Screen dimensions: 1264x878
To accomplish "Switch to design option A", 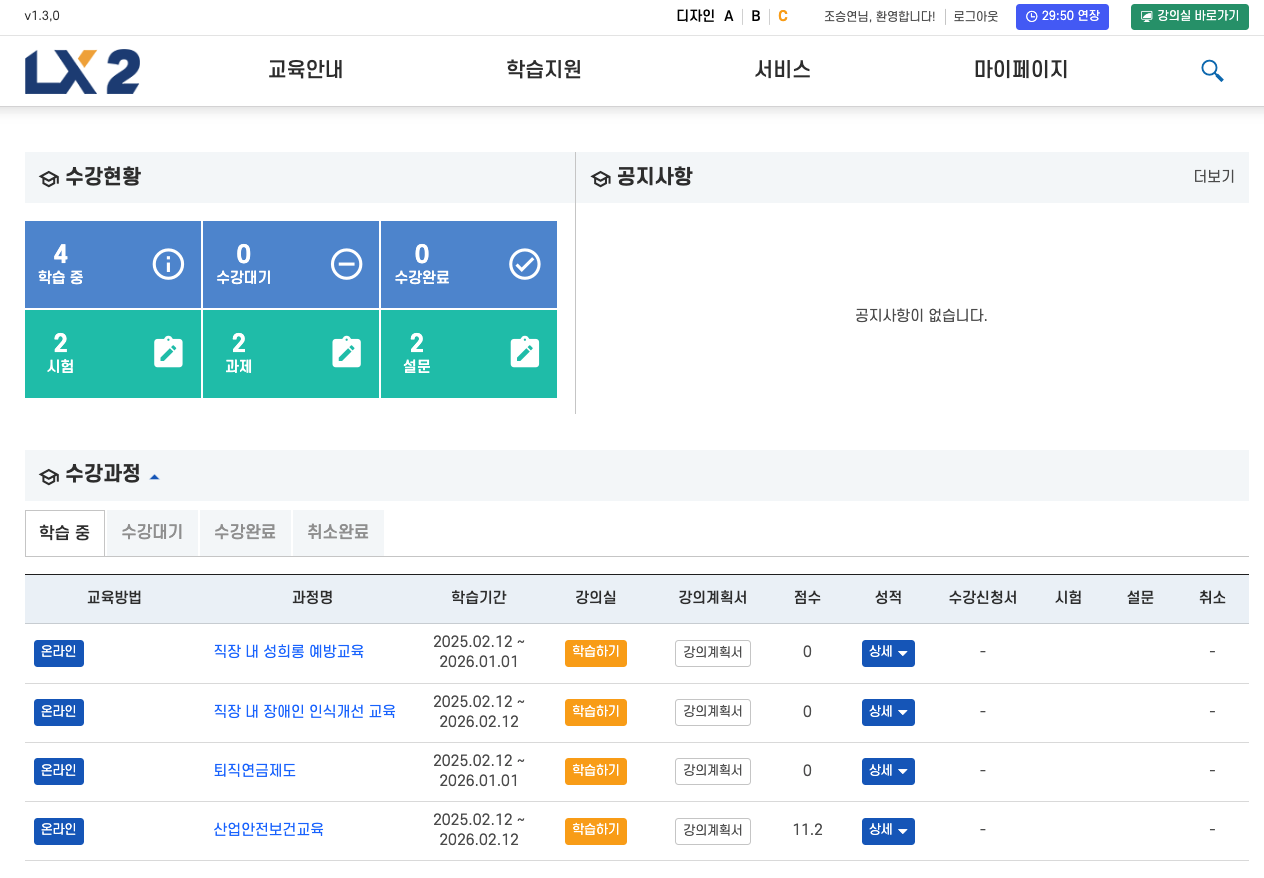I will (x=729, y=16).
